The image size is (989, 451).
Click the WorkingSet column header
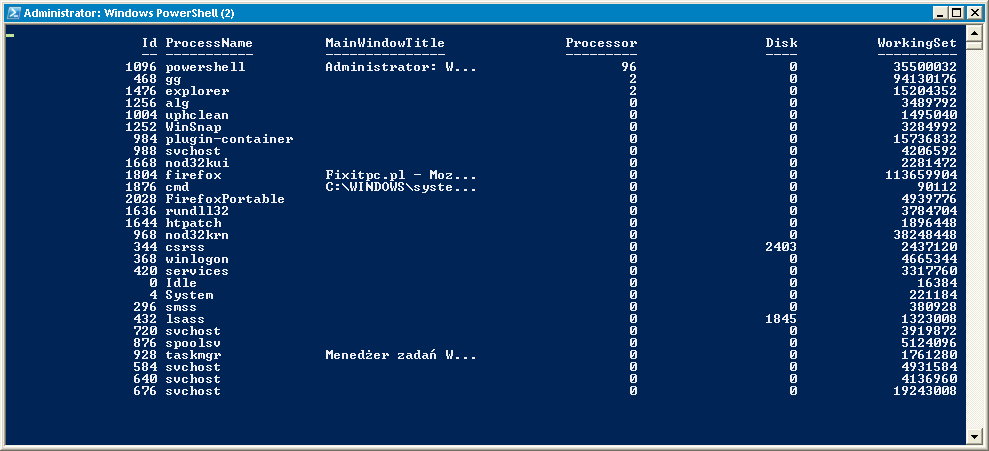[917, 43]
